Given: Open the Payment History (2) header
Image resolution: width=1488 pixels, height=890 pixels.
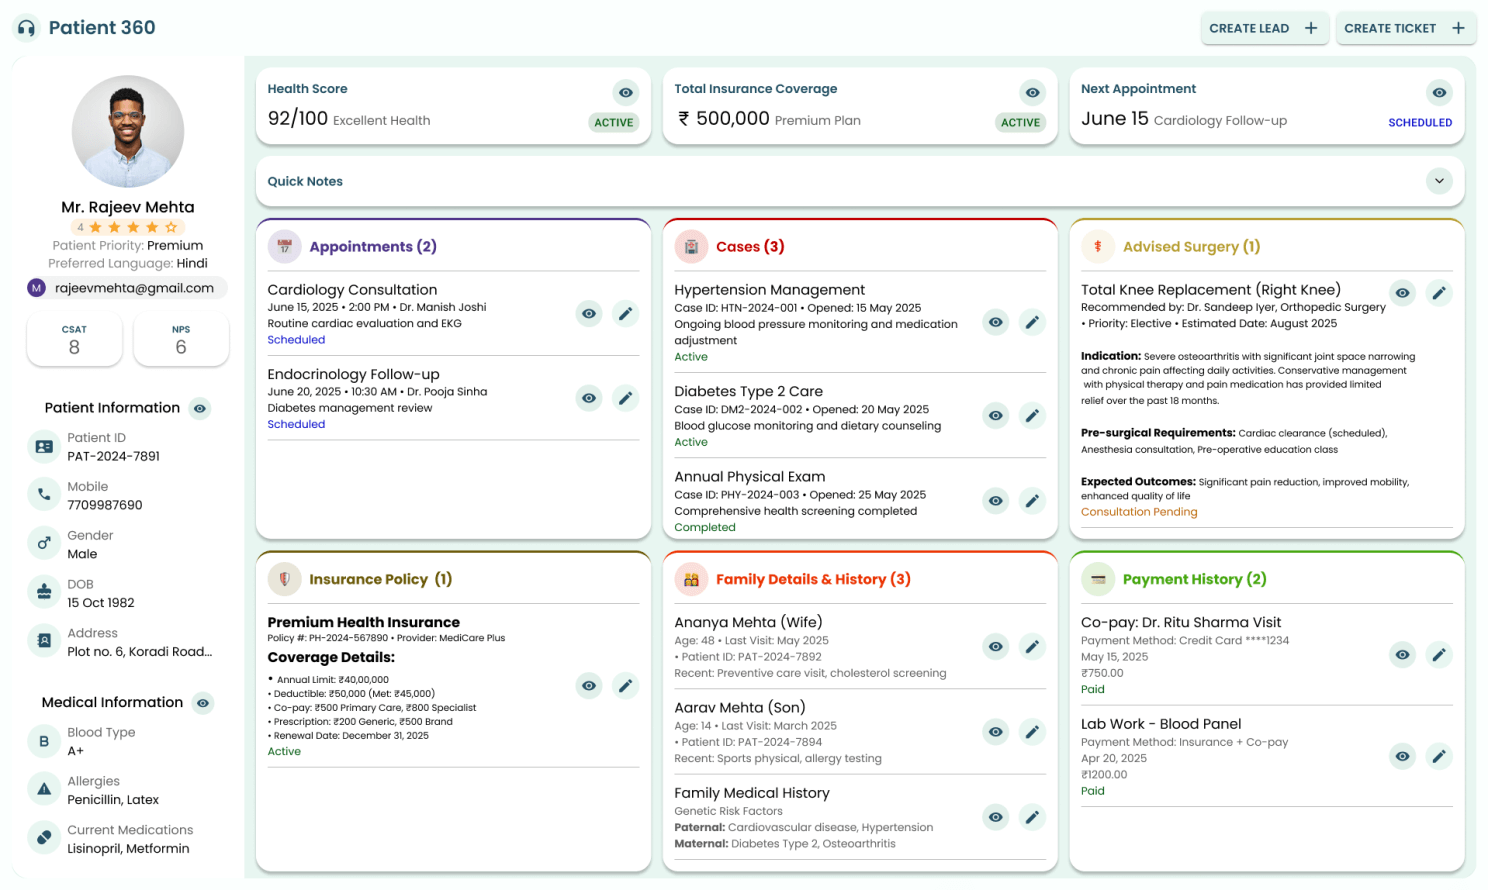Looking at the screenshot, I should [1194, 579].
